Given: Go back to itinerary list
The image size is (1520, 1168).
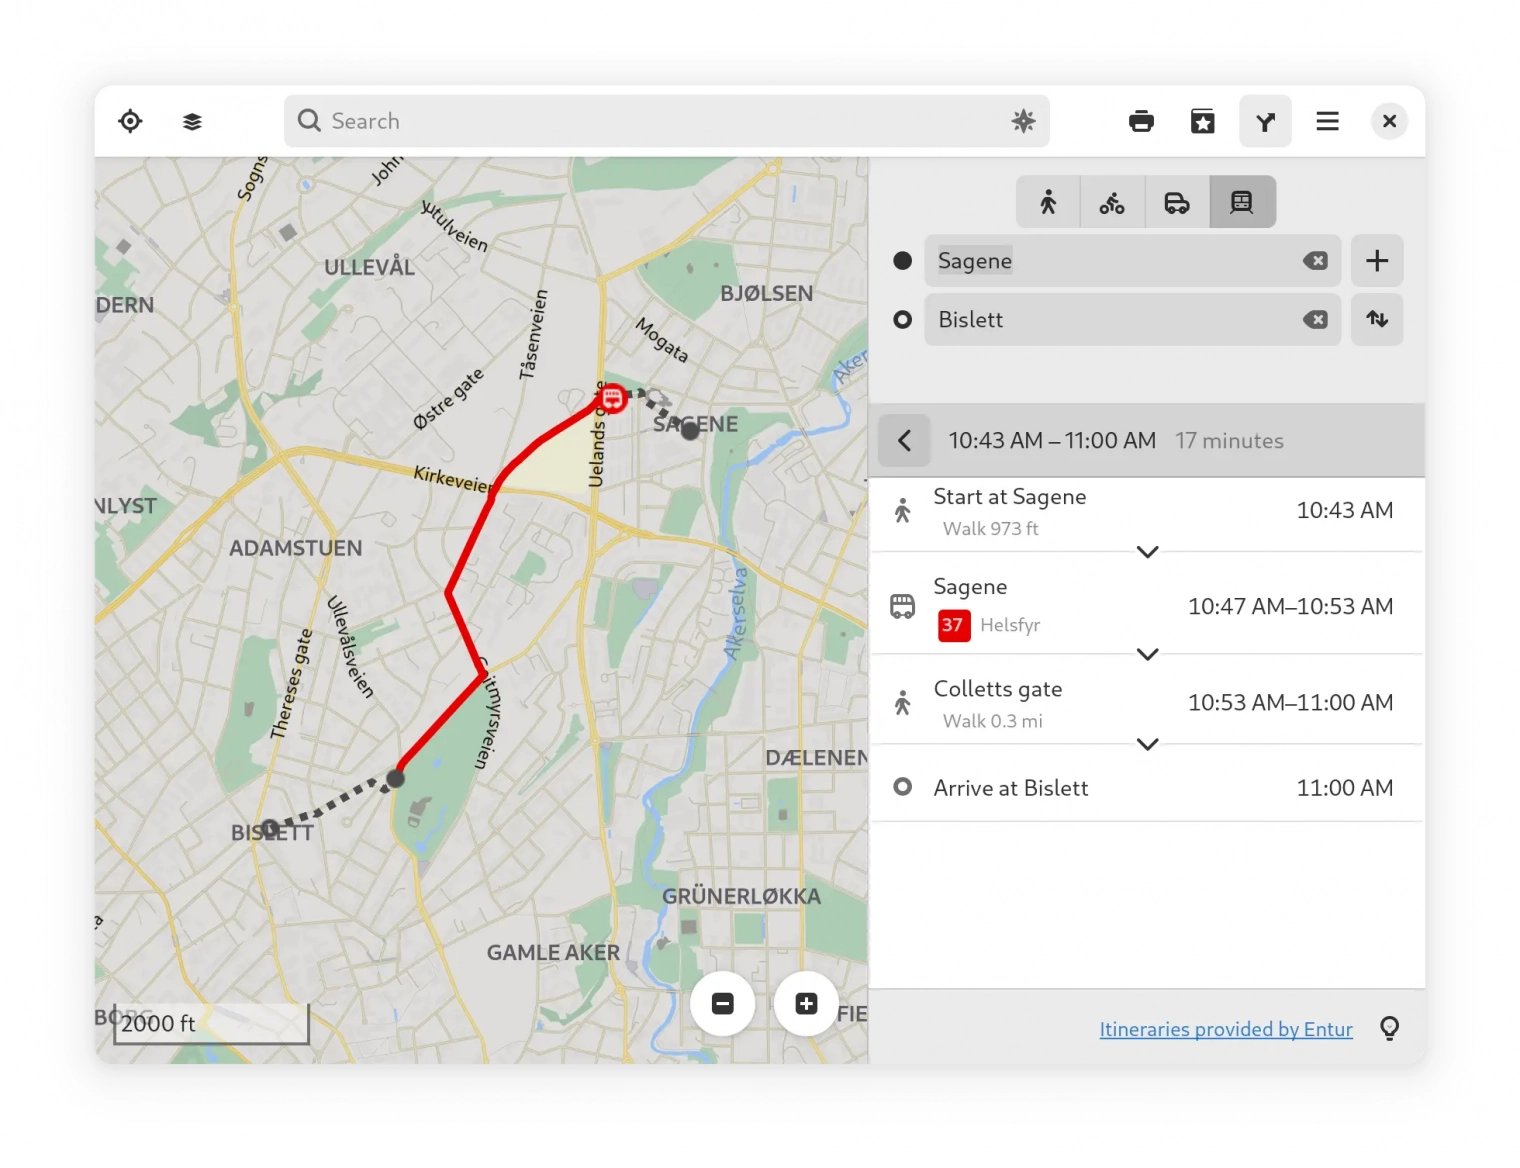Looking at the screenshot, I should [x=904, y=441].
